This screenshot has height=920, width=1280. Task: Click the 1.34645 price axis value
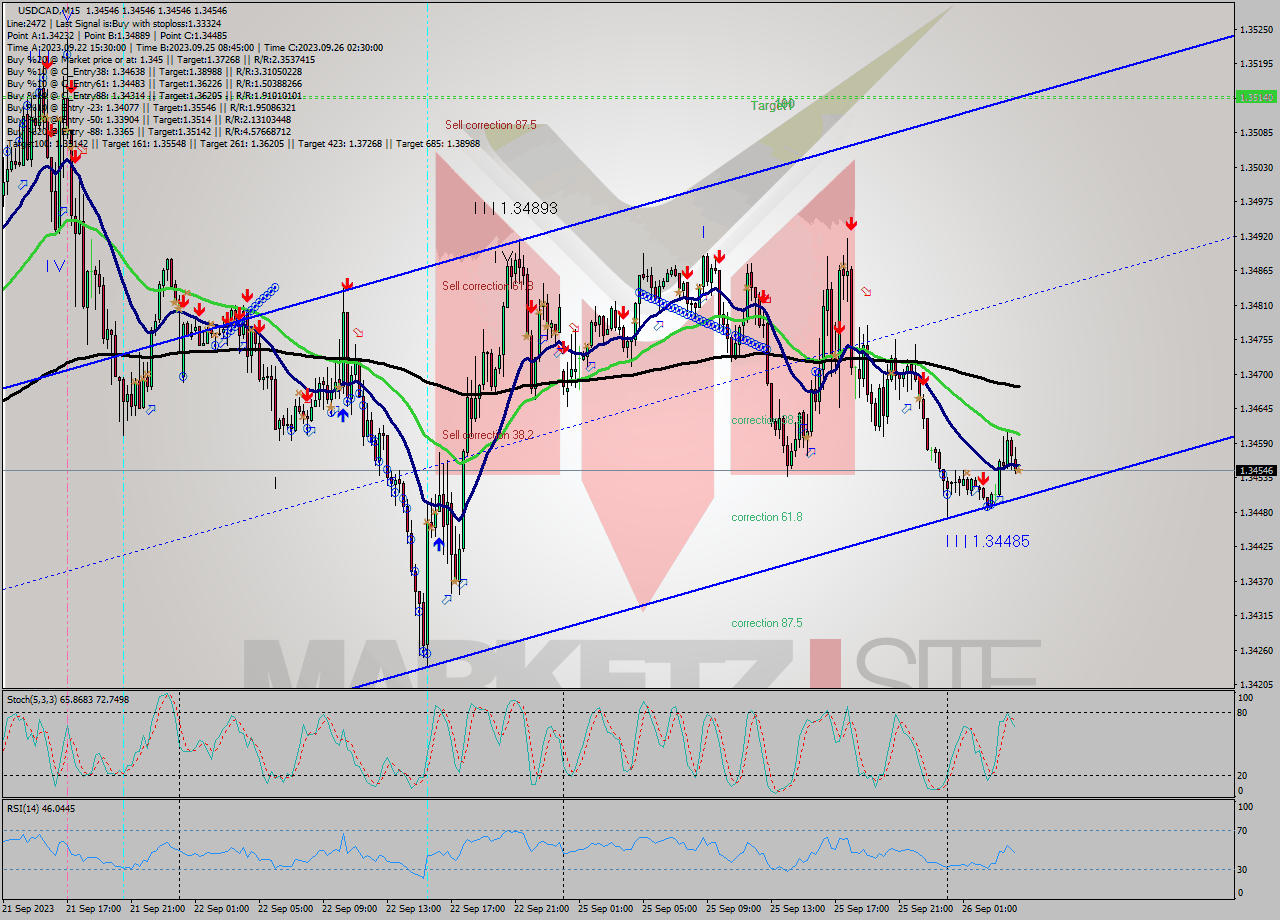click(x=1255, y=408)
